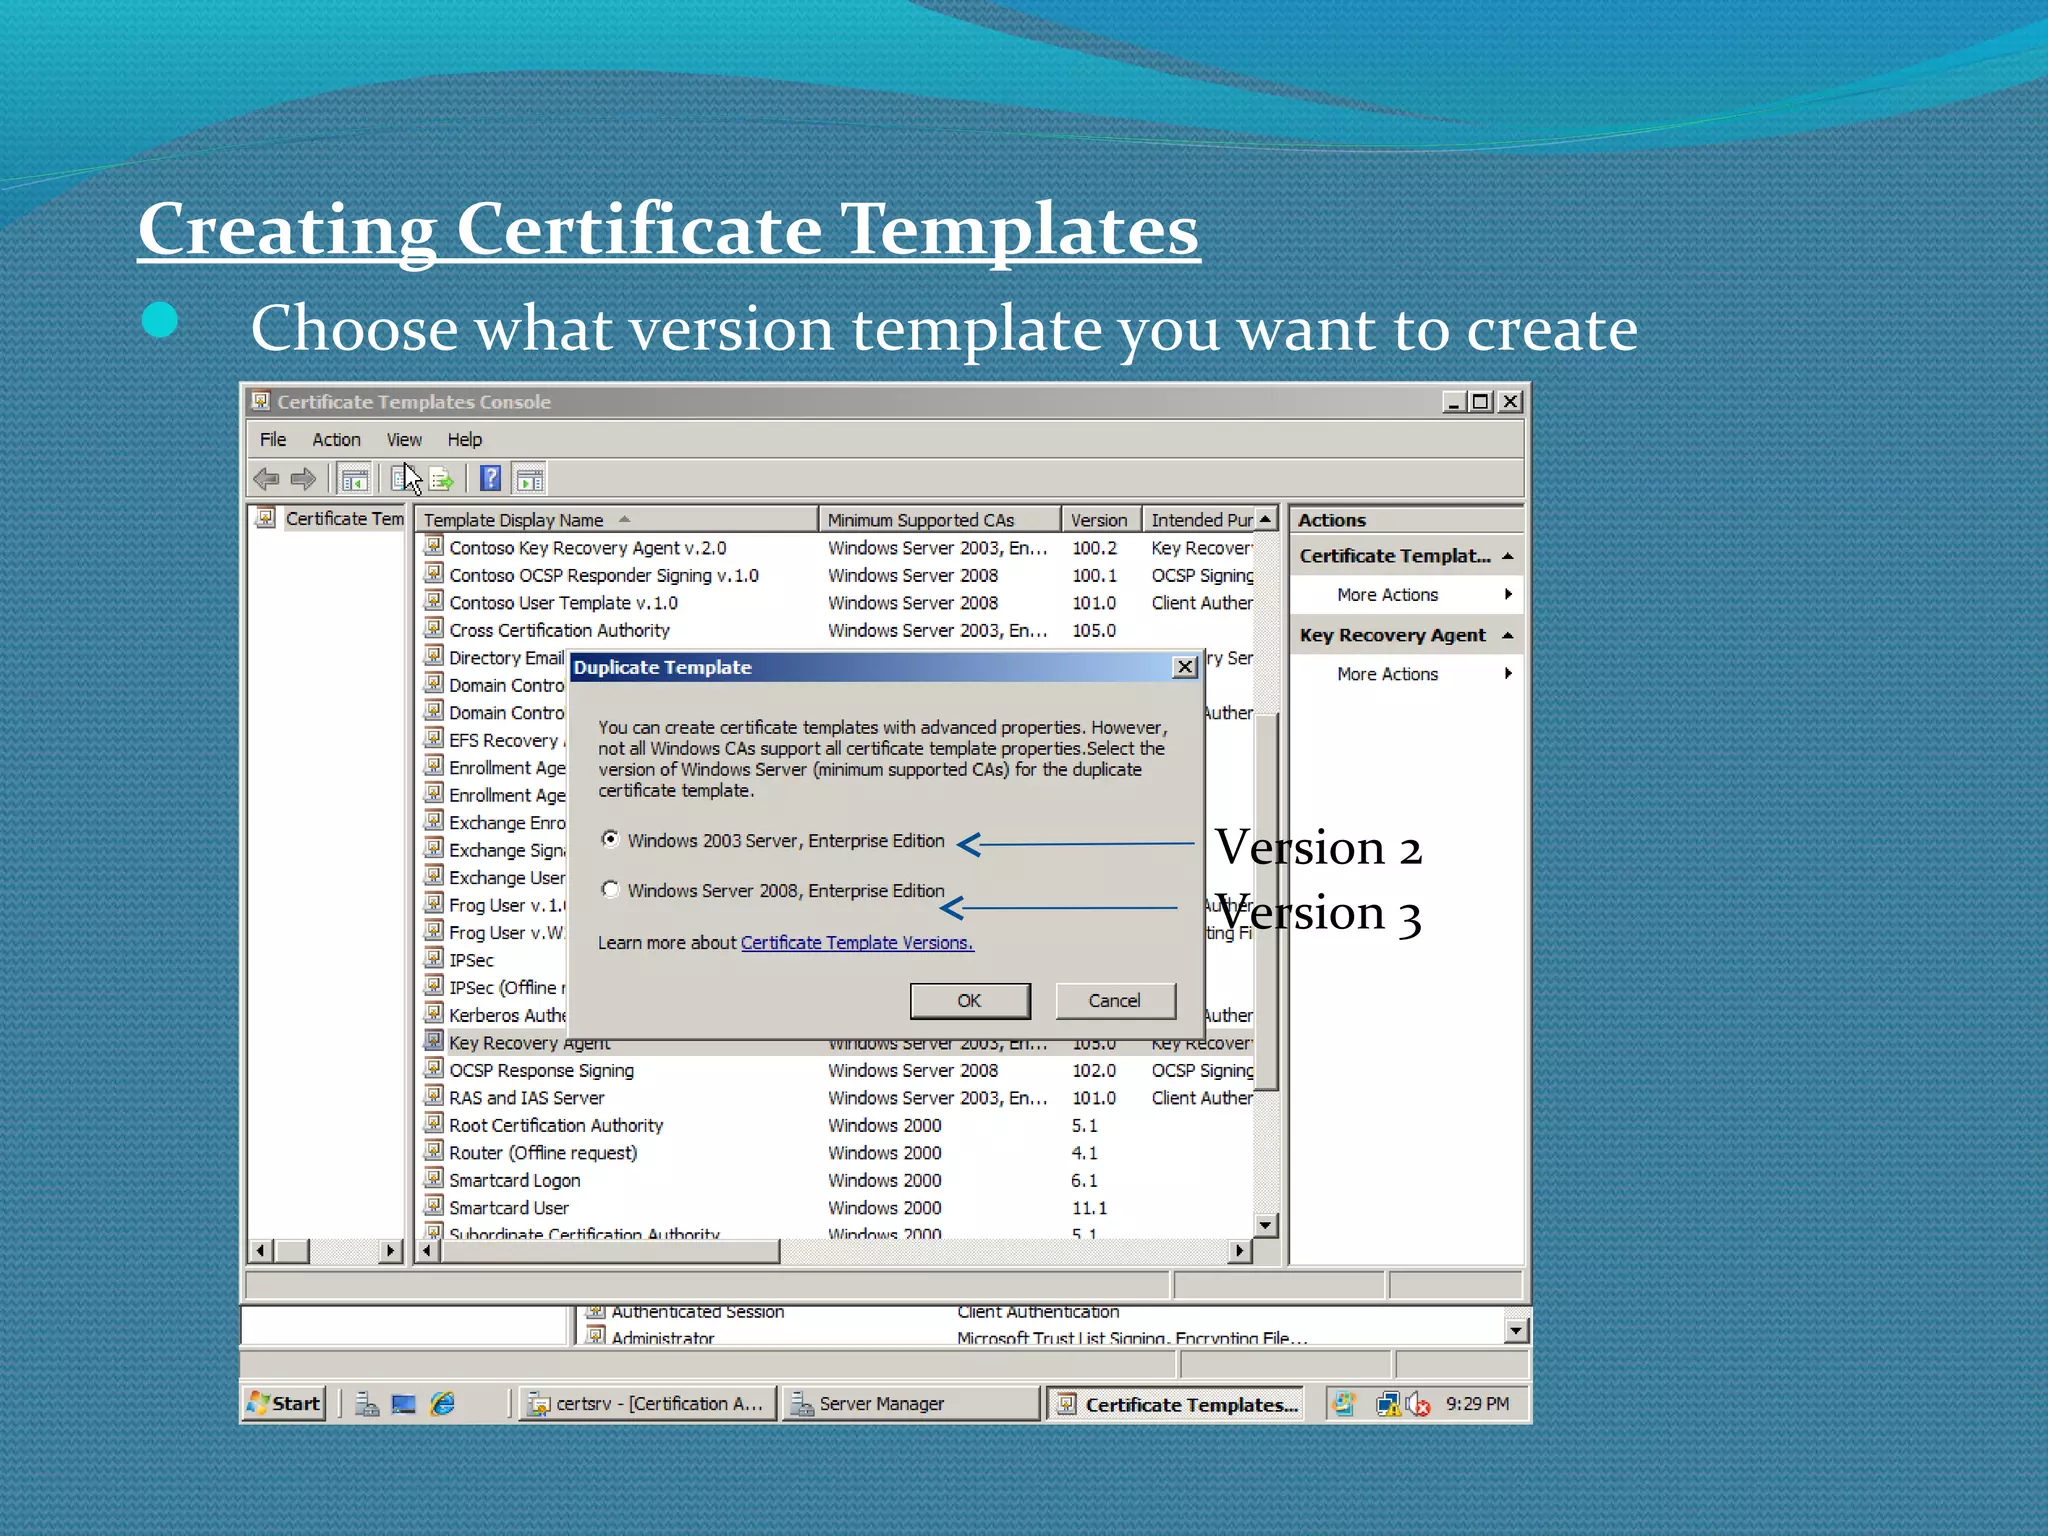2048x1536 pixels.
Task: Click the Start button
Action: point(285,1403)
